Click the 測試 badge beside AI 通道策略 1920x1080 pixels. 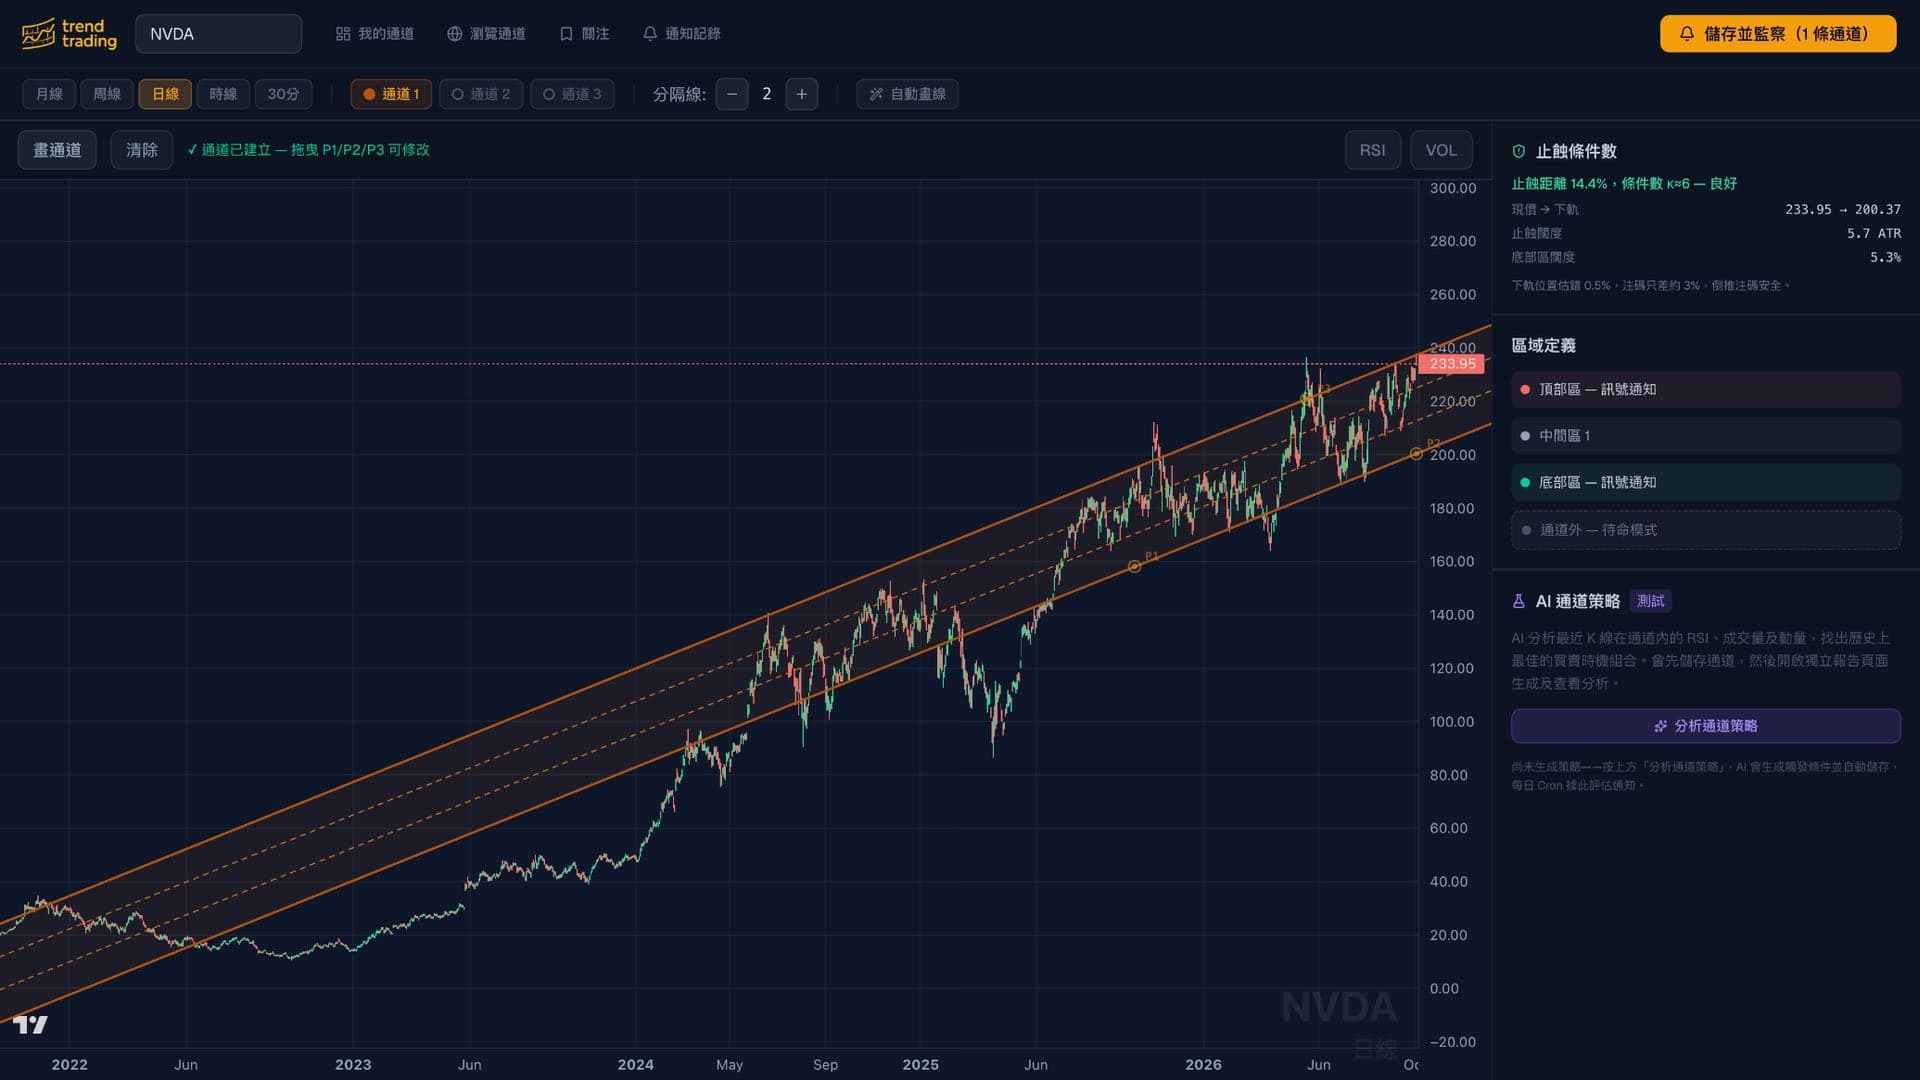point(1650,601)
